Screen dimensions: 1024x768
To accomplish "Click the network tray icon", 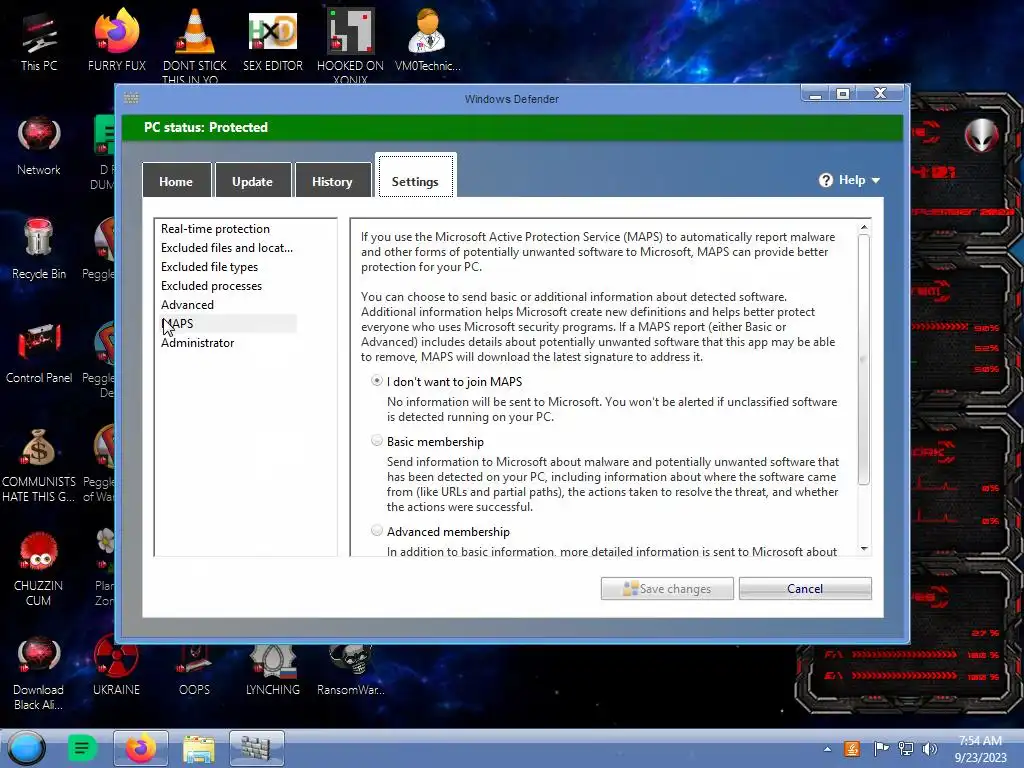I will tap(906, 749).
